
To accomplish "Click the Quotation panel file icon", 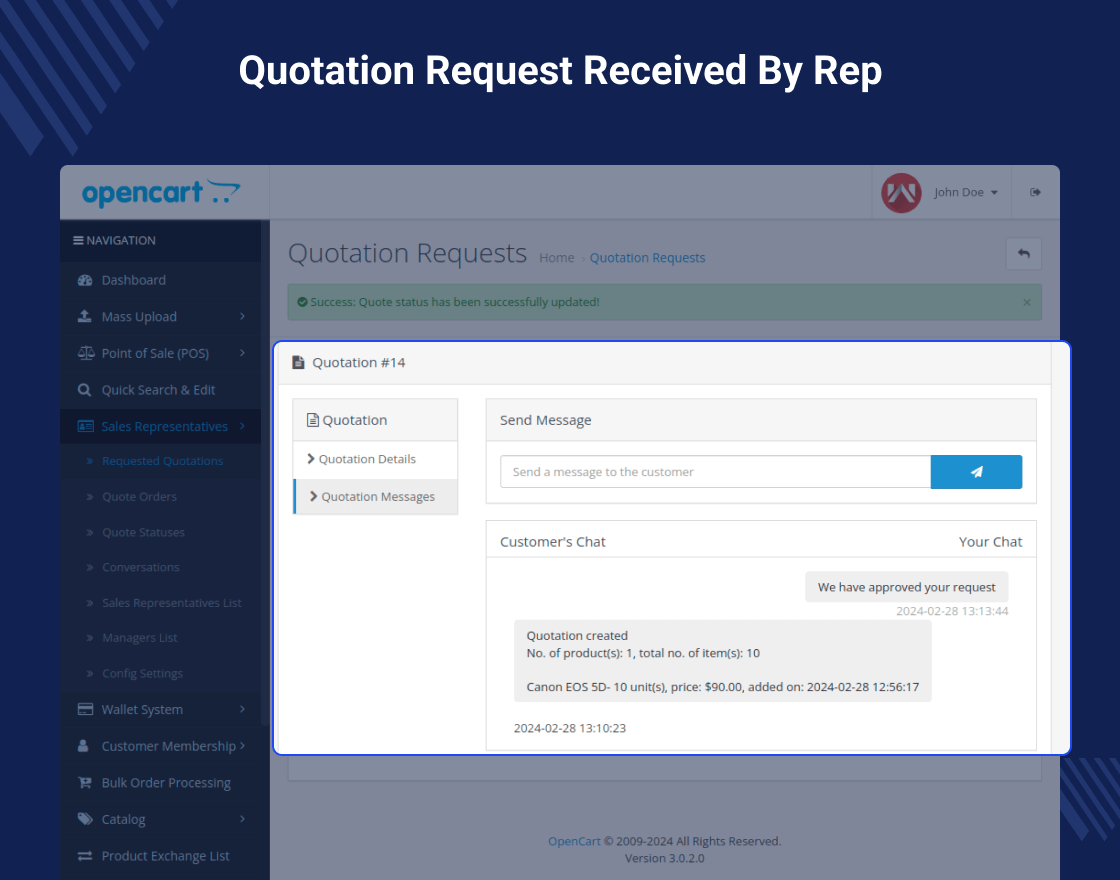I will [x=312, y=420].
